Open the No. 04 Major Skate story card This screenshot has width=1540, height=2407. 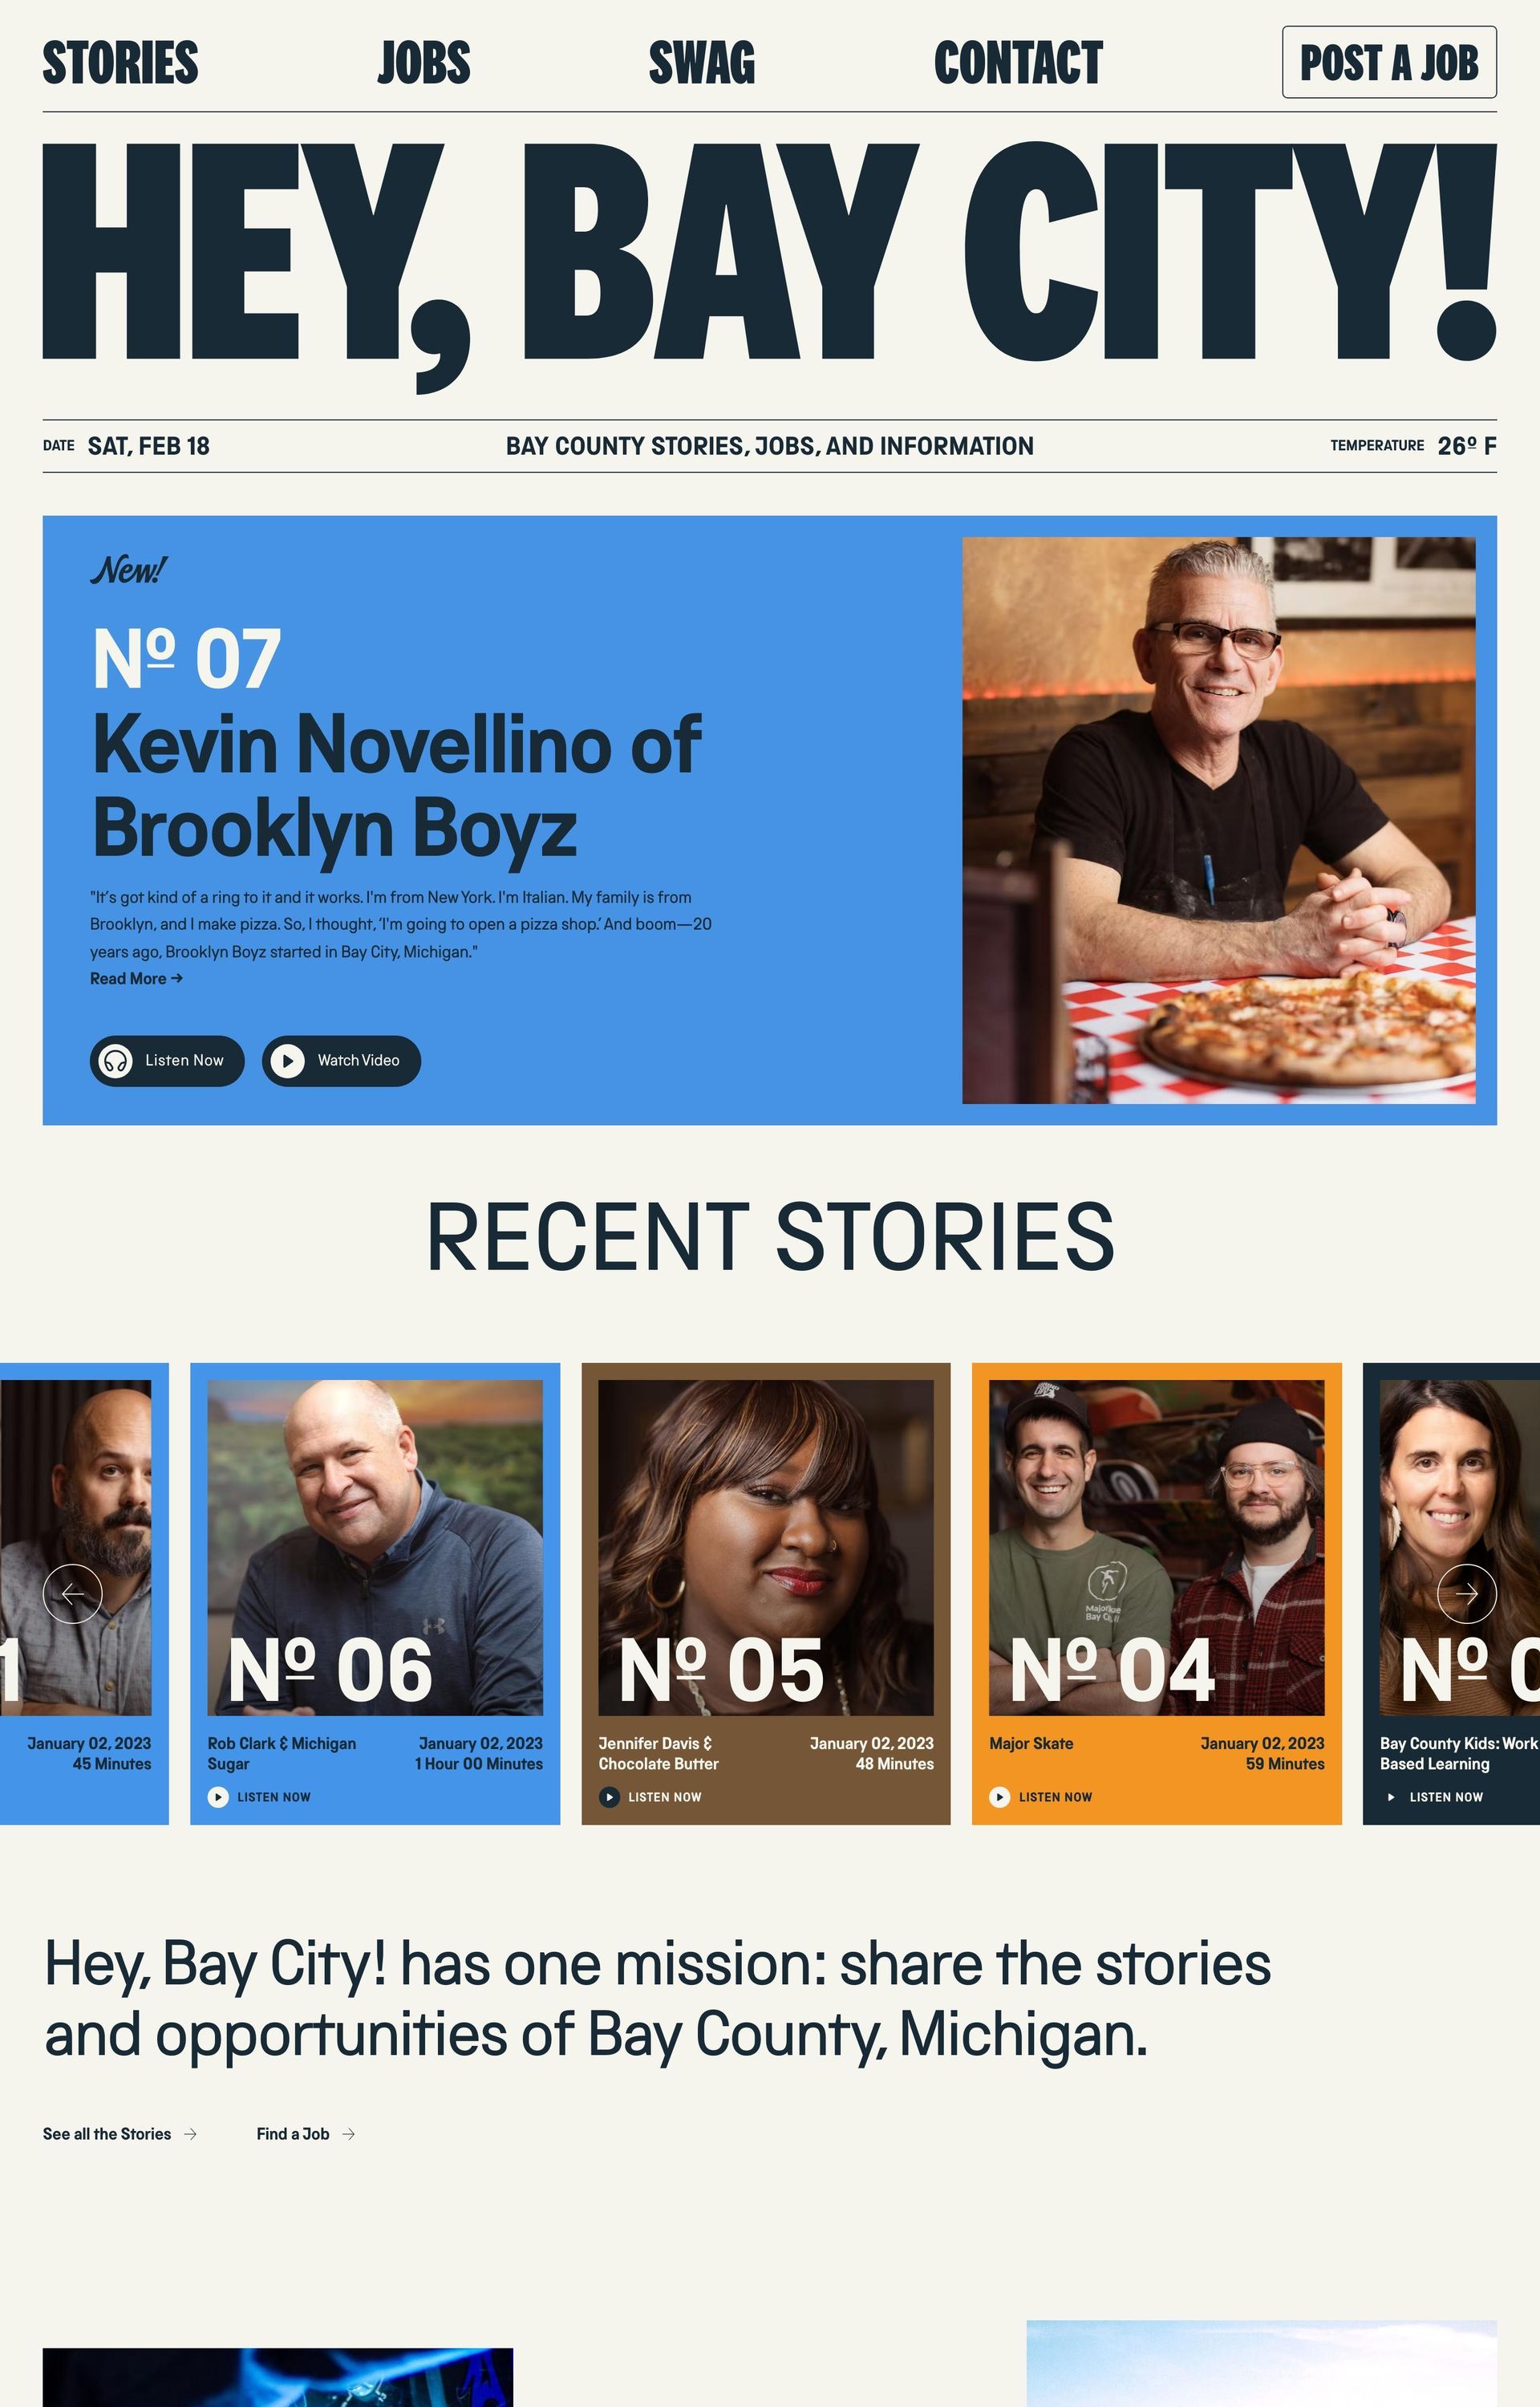[x=1157, y=1593]
